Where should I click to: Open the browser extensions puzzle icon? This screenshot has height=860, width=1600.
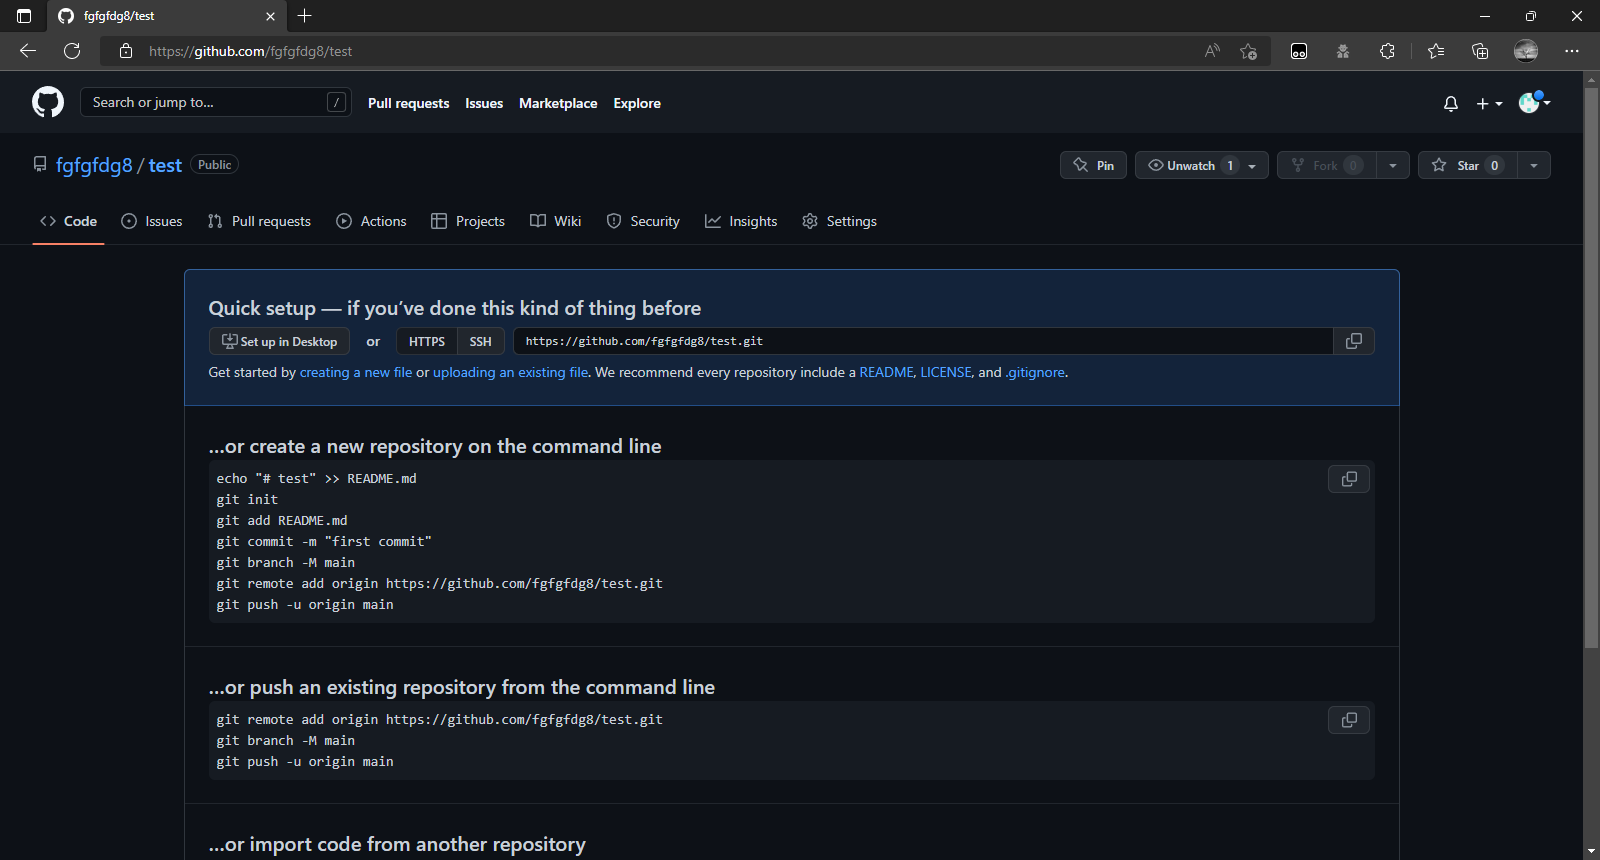point(1387,51)
